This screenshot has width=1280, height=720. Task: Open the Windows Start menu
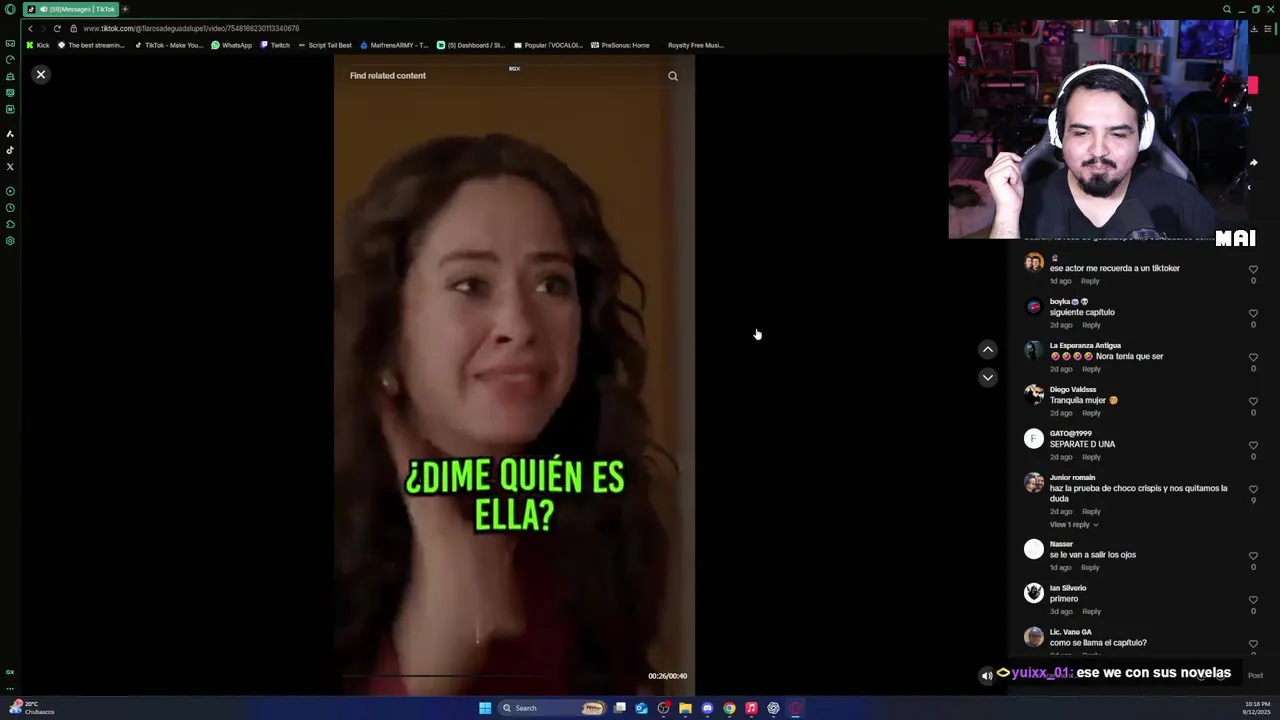tap(485, 708)
